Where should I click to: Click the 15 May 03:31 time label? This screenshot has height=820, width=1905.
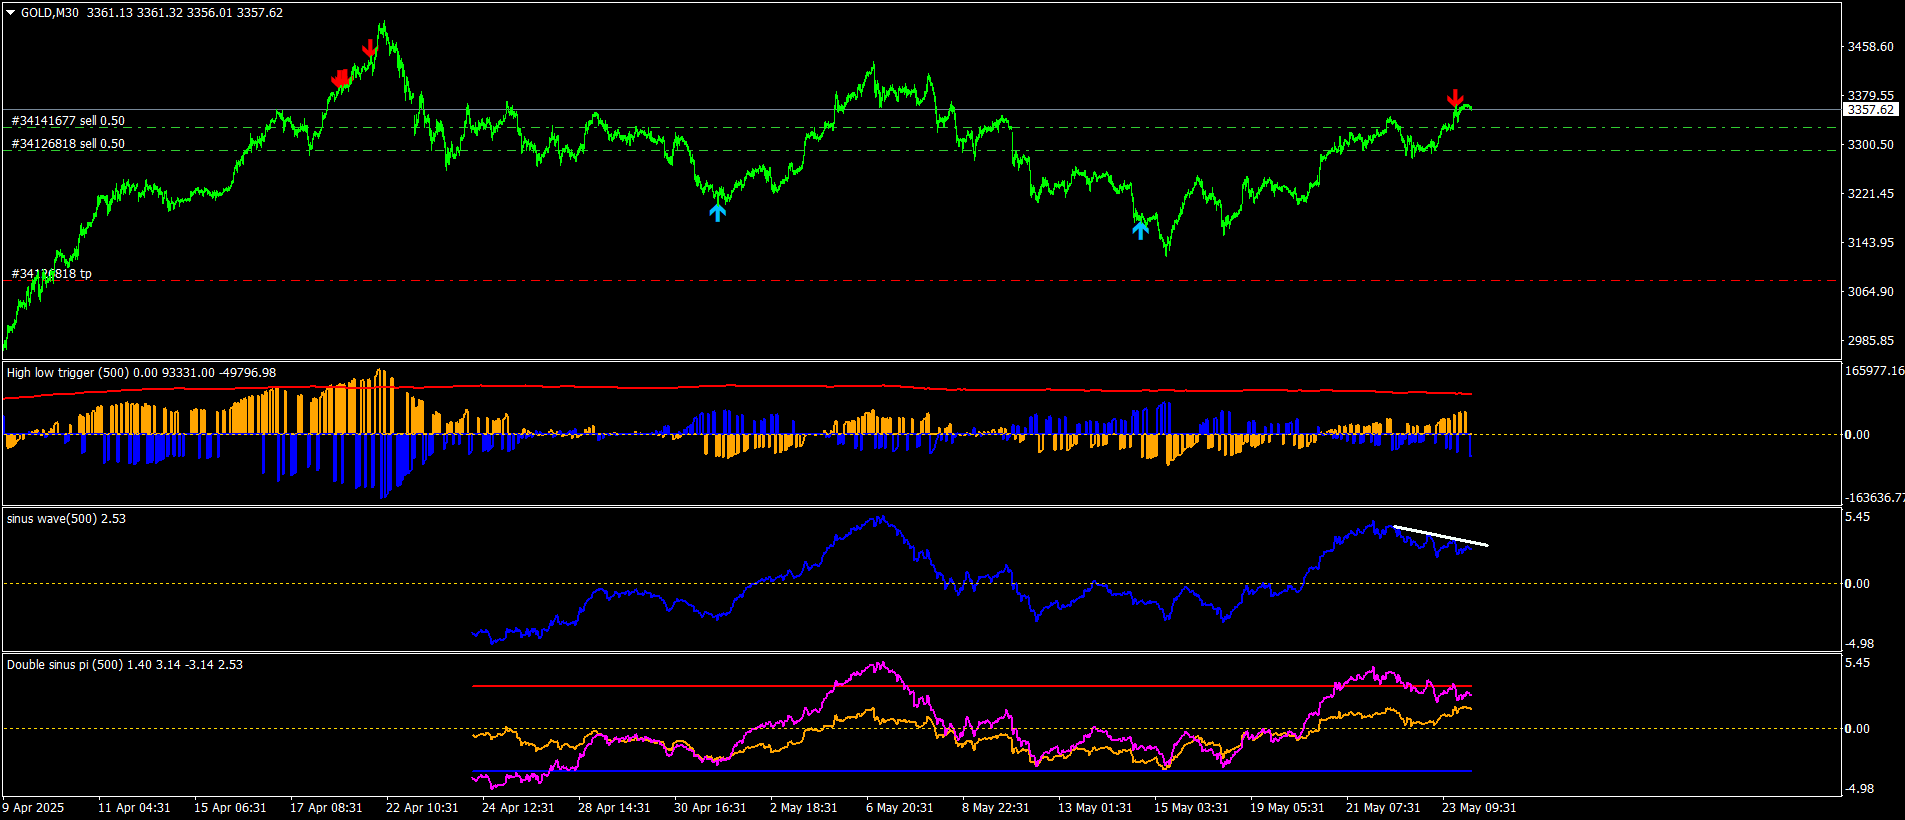[x=1191, y=808]
